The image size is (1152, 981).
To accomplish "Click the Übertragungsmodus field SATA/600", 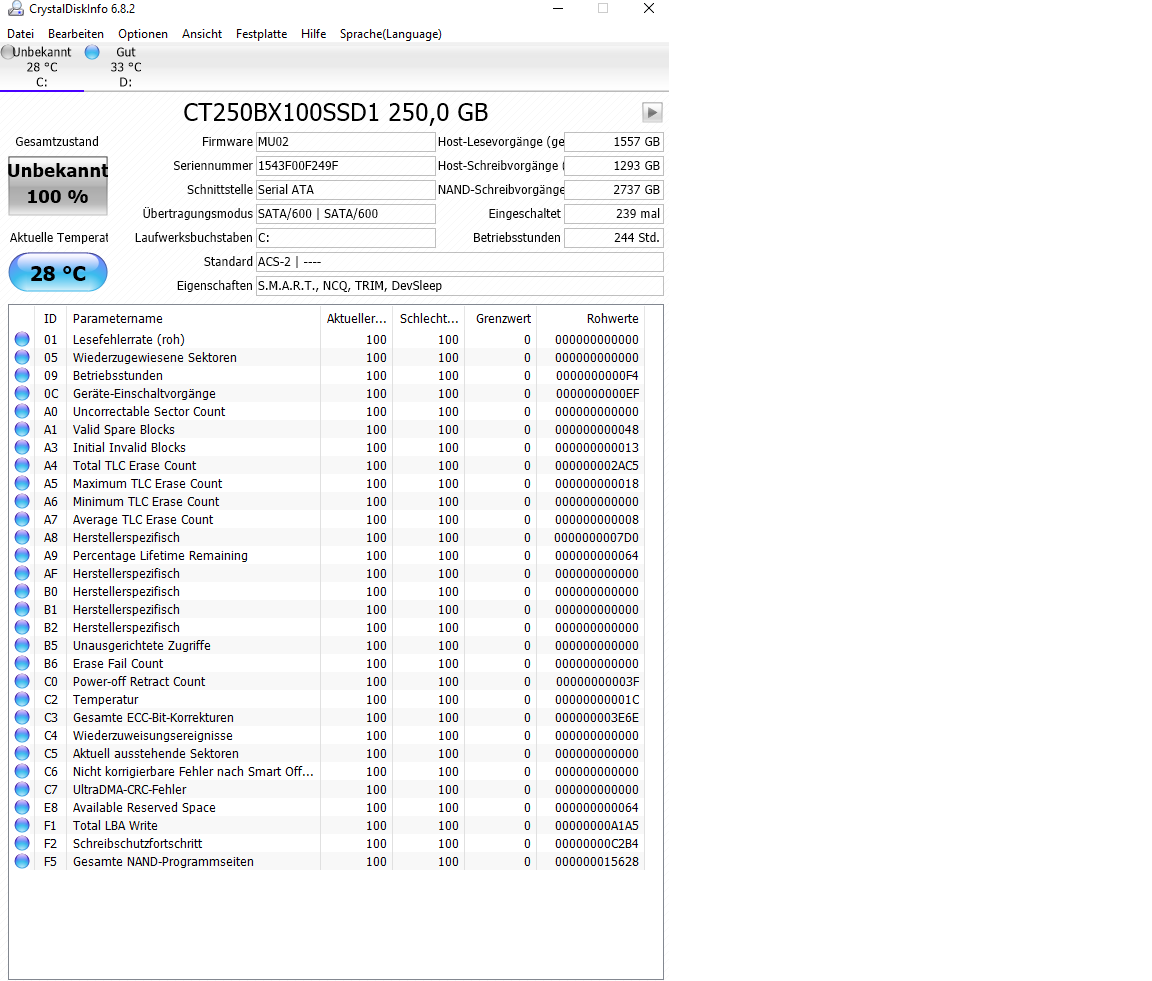I will (x=345, y=214).
